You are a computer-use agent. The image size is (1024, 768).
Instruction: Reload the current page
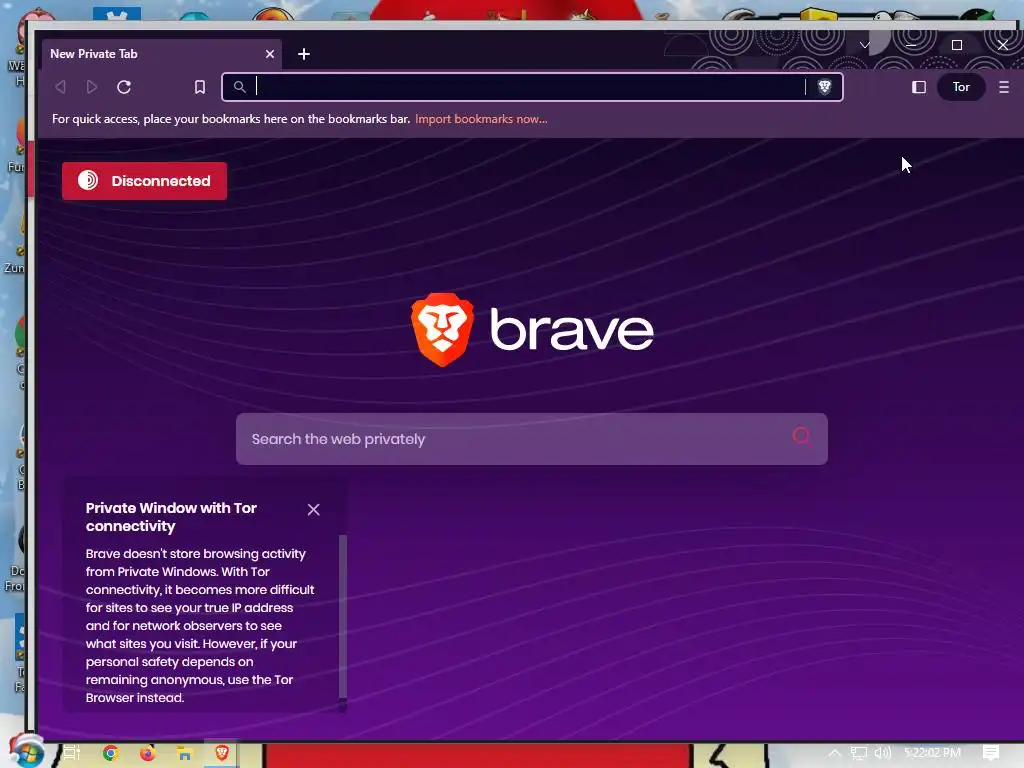click(x=124, y=87)
